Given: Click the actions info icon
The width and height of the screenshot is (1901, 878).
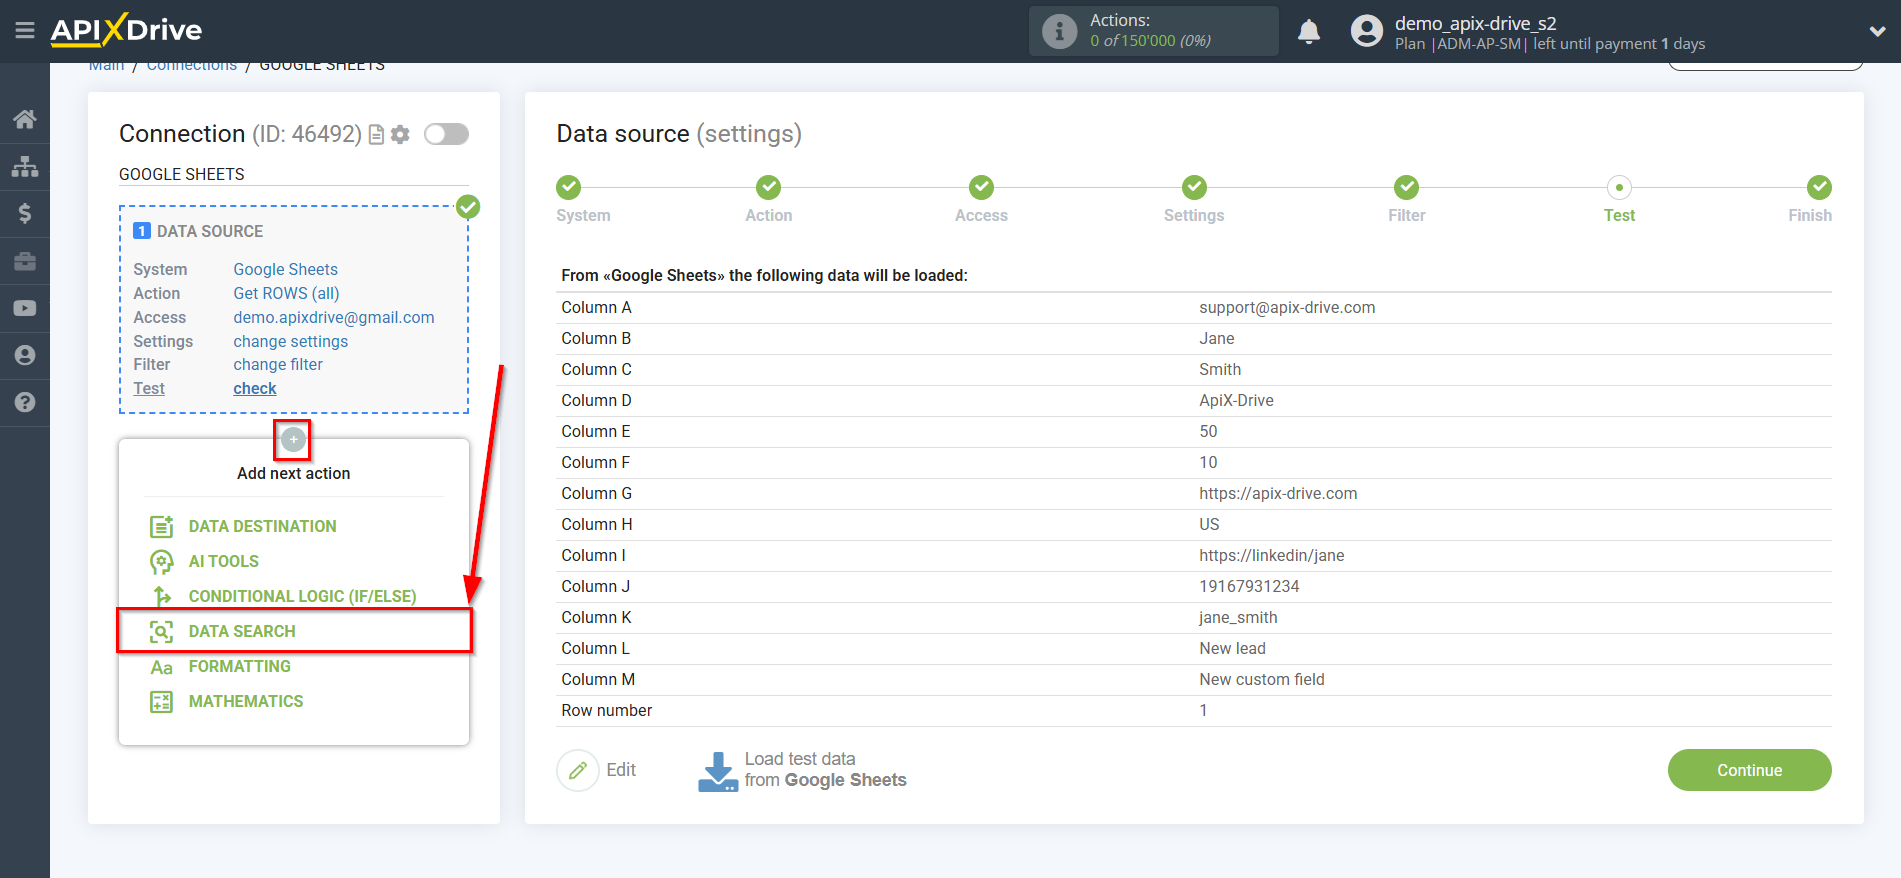Looking at the screenshot, I should (x=1059, y=31).
